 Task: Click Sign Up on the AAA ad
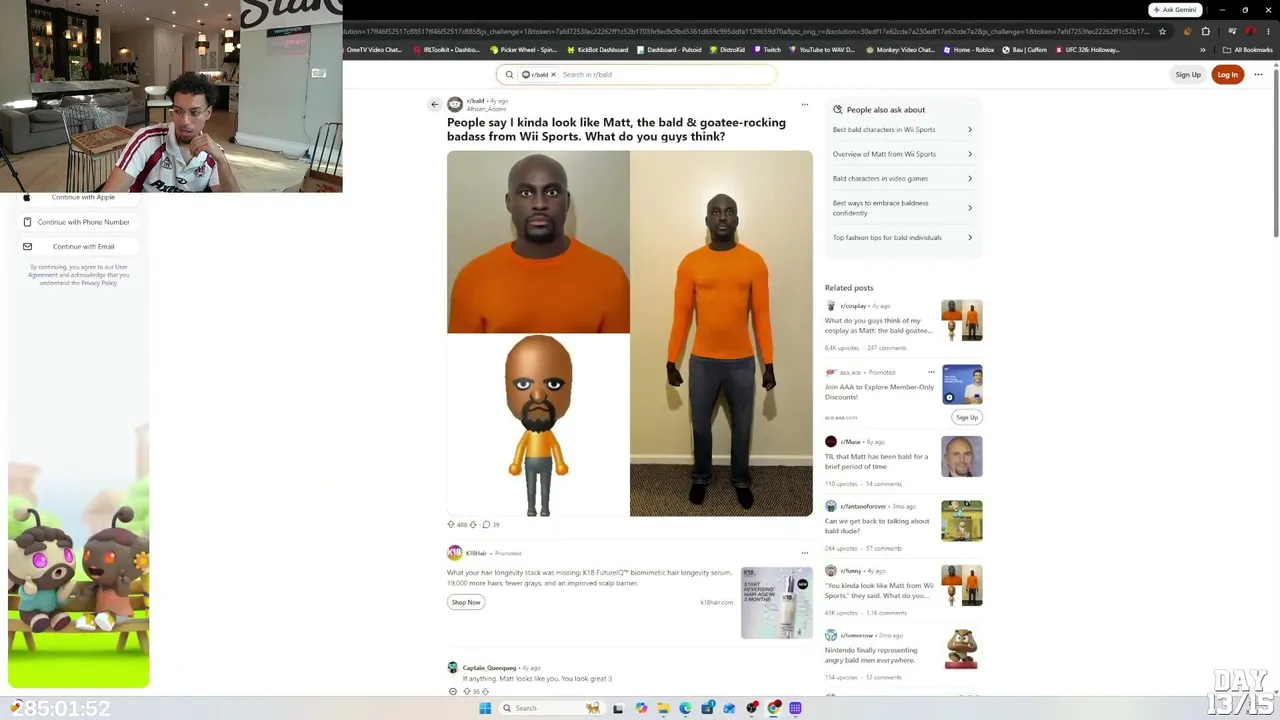(x=967, y=417)
